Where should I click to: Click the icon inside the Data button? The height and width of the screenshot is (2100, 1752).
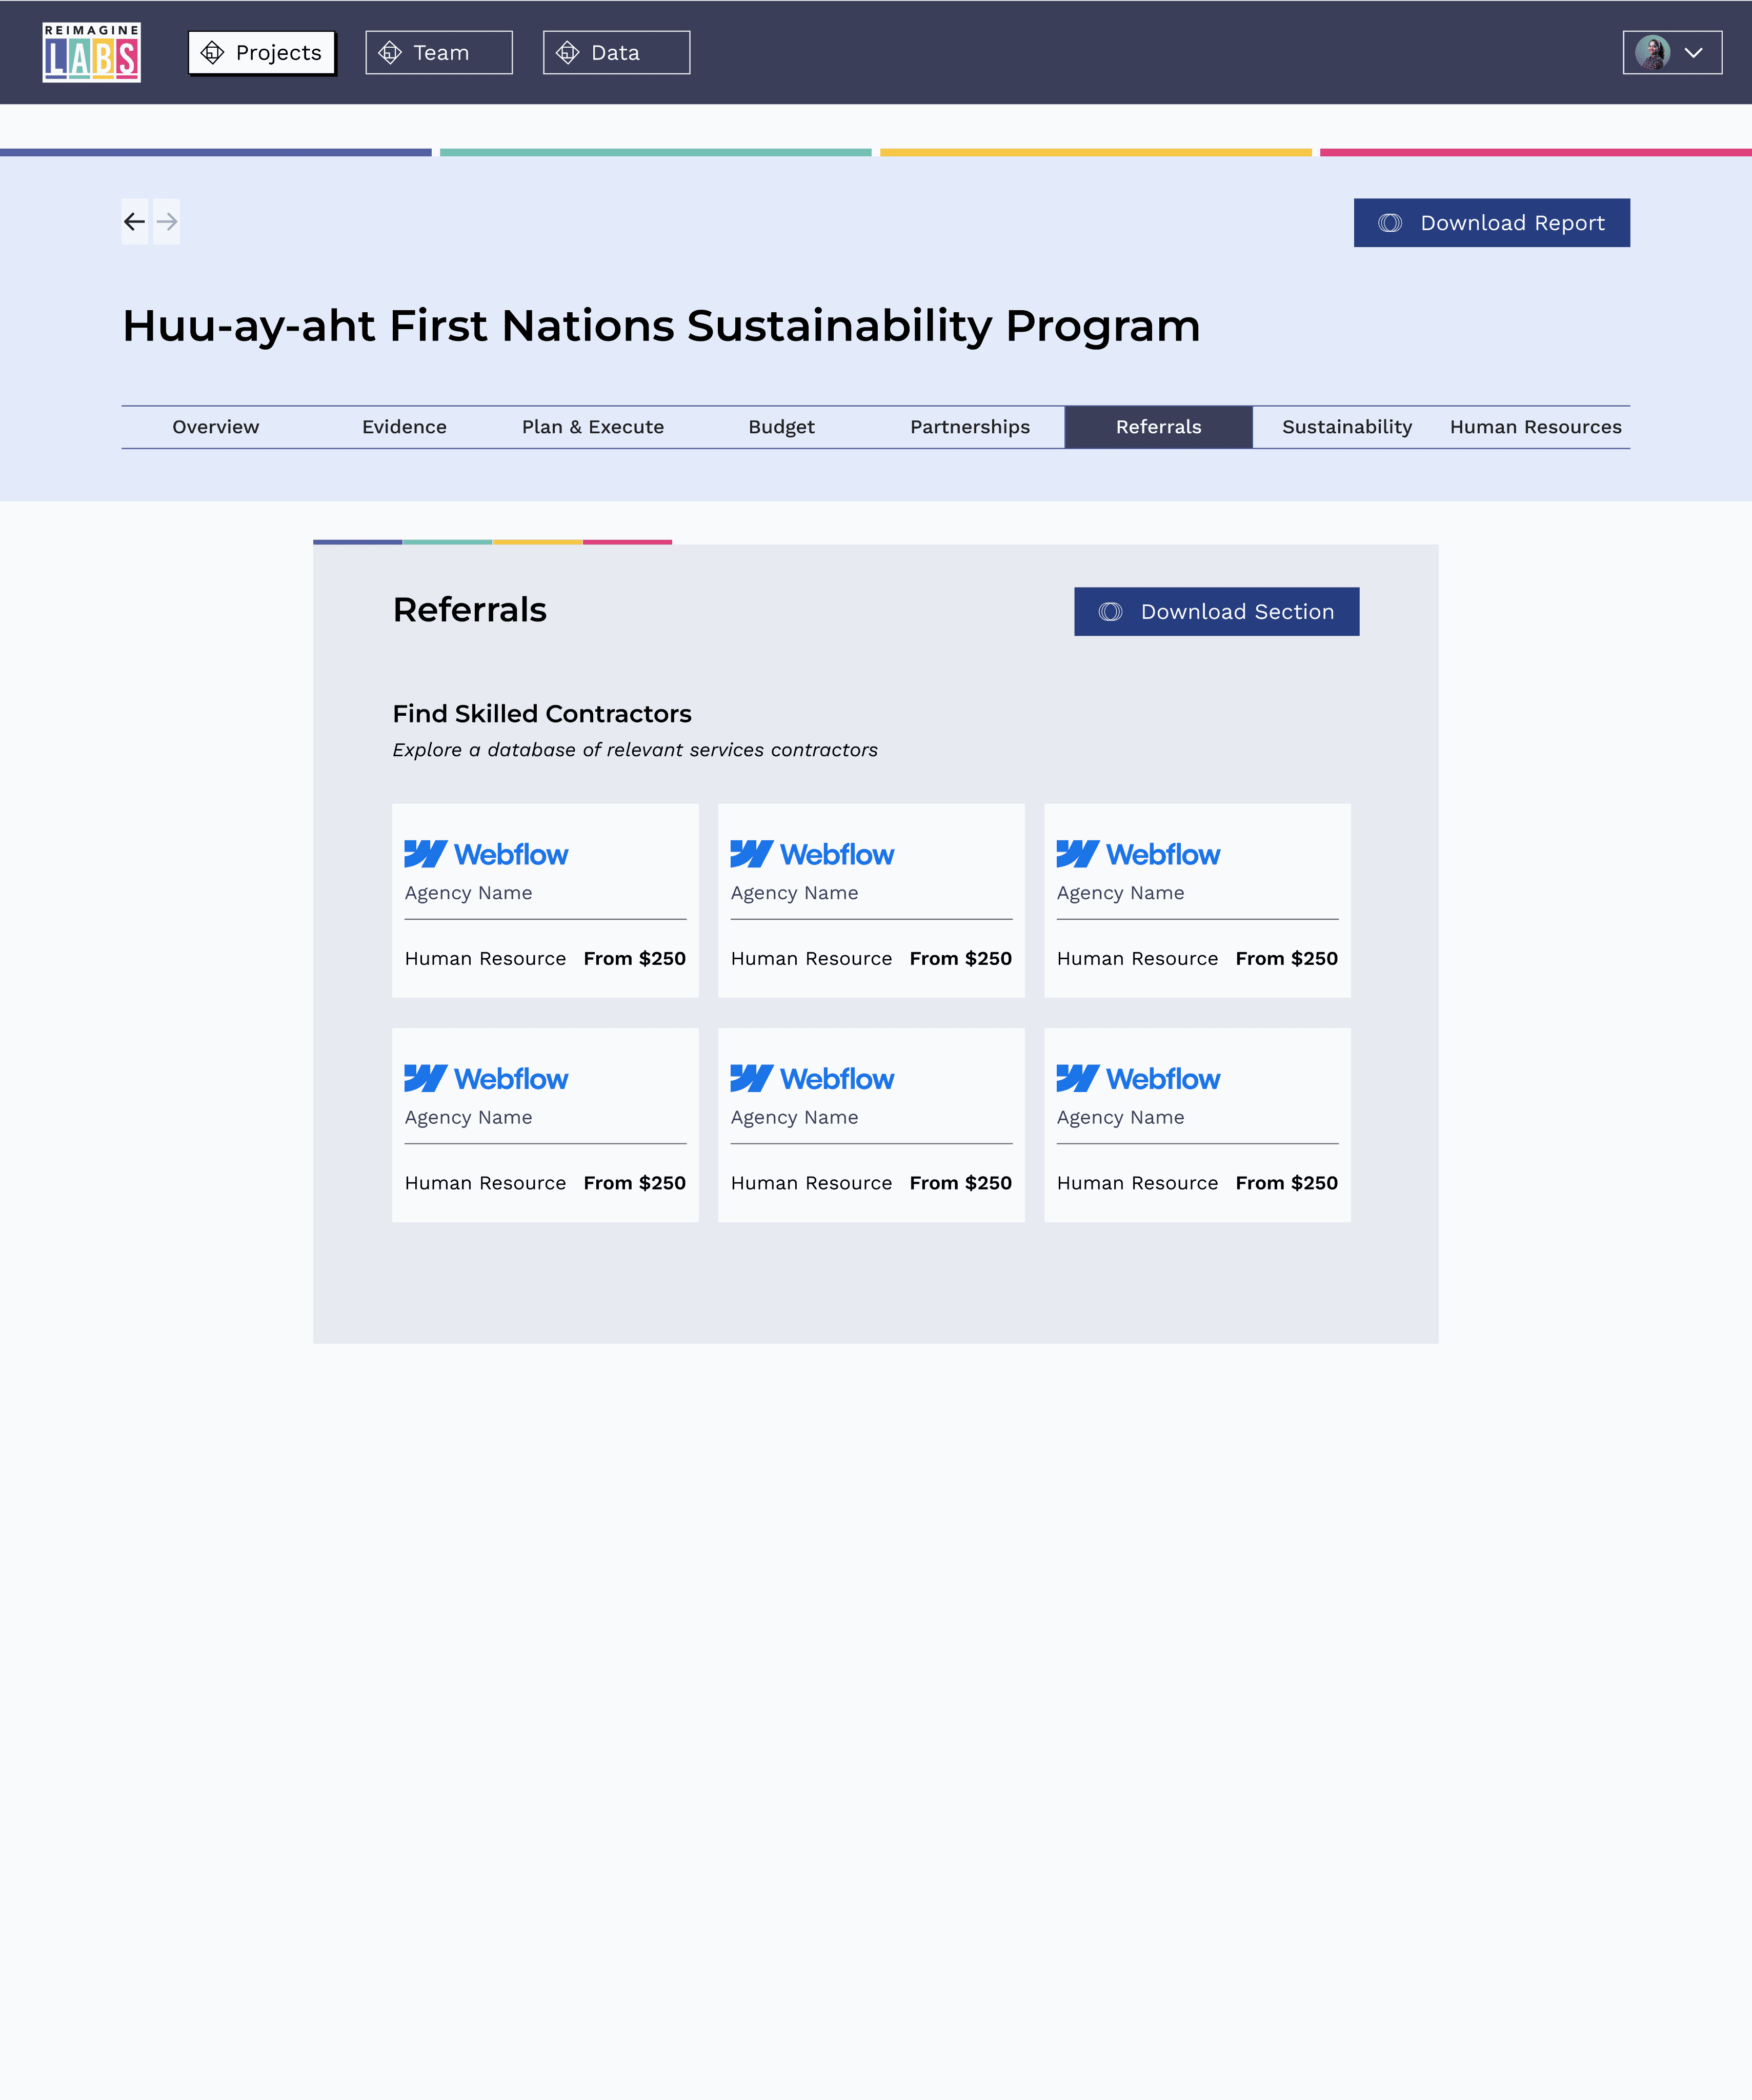(x=567, y=52)
